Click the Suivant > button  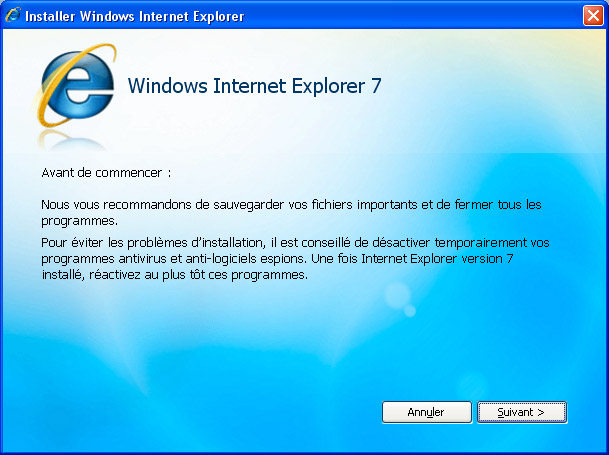(522, 412)
